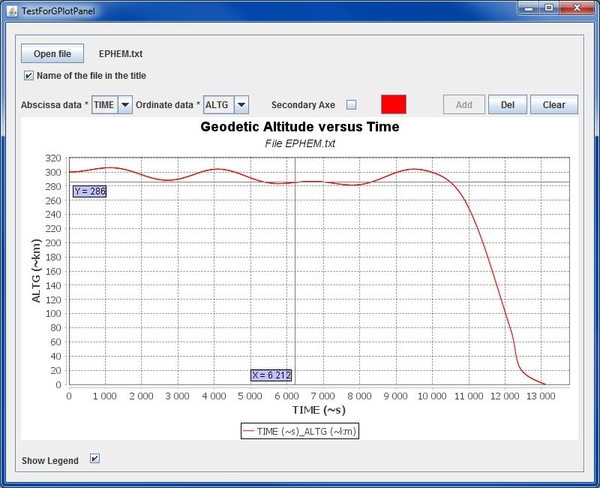Toggle 'Name of the file in the title' checkbox
This screenshot has width=600, height=488.
[29, 75]
